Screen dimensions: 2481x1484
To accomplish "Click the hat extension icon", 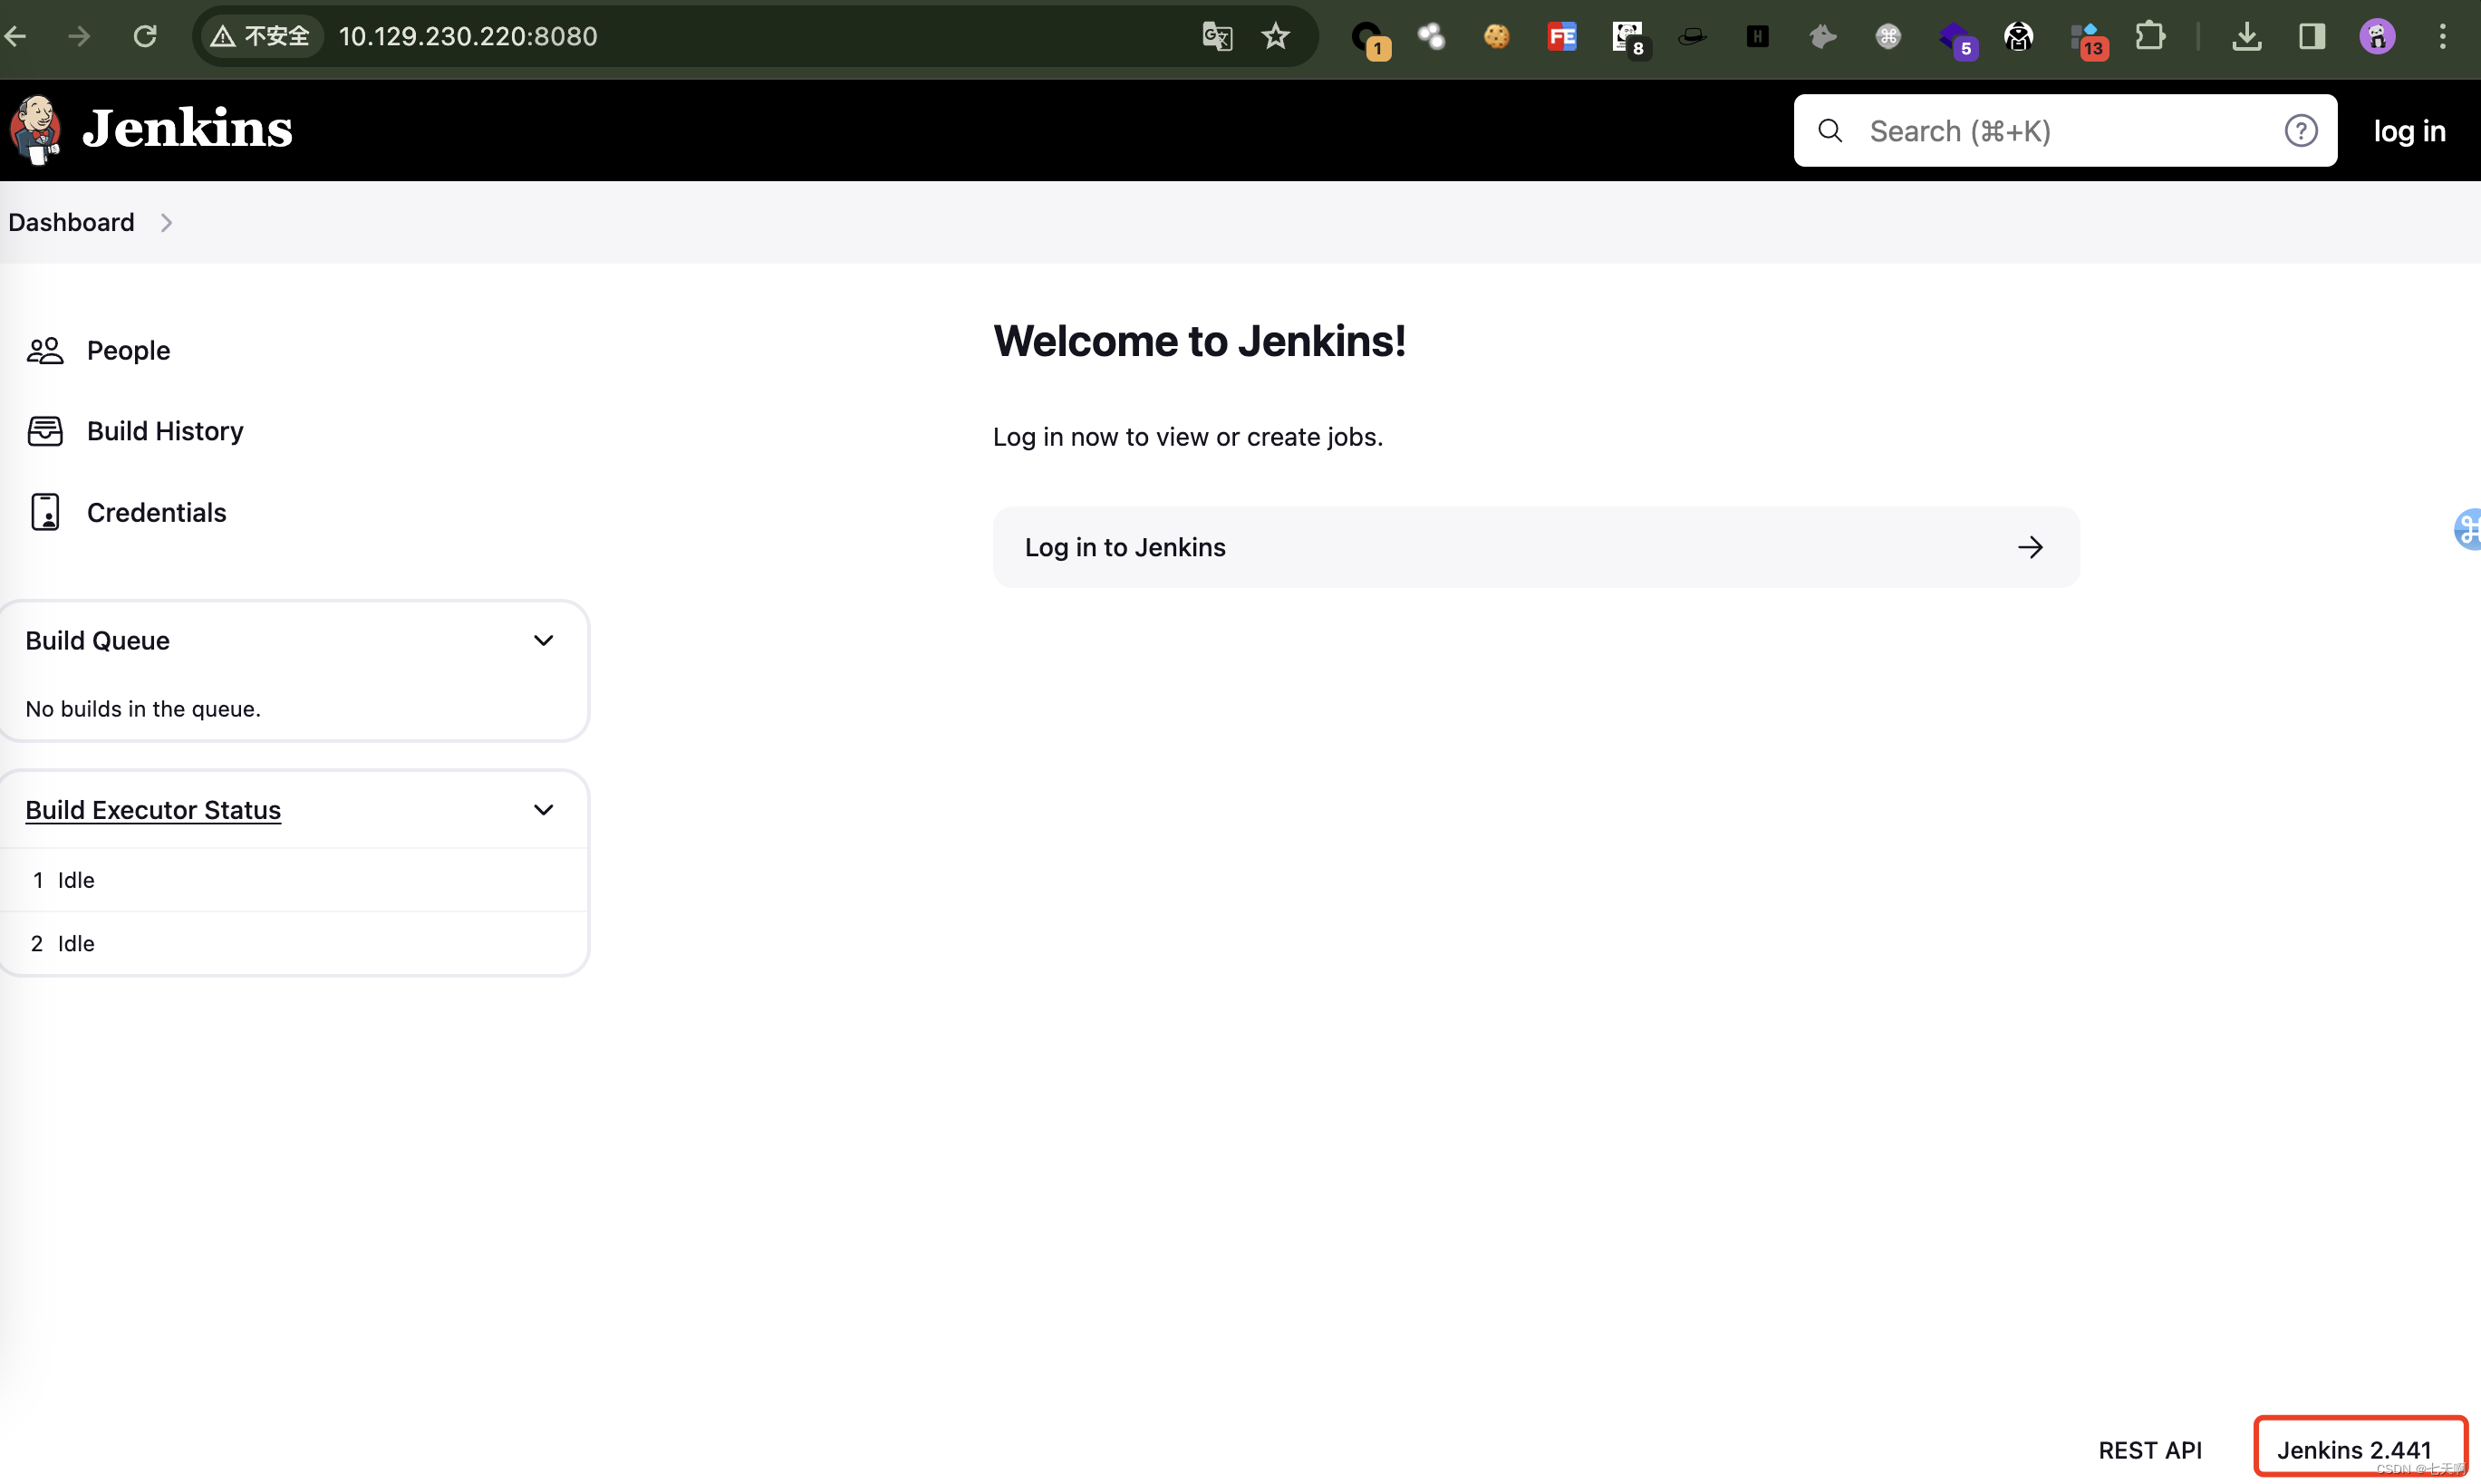I will 1692,37.
